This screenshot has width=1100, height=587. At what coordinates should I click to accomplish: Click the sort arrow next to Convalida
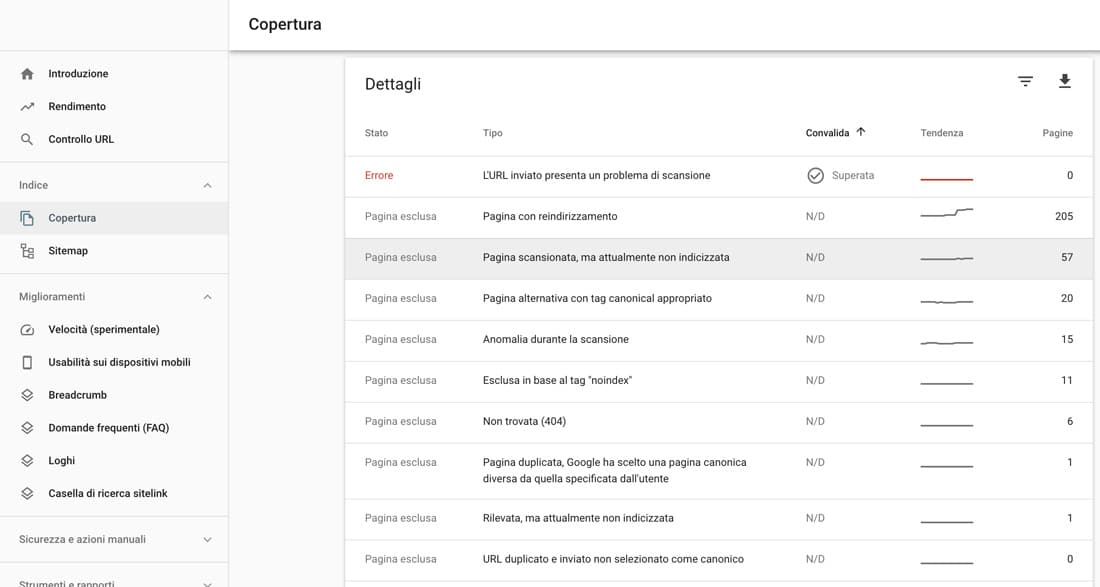(x=861, y=132)
